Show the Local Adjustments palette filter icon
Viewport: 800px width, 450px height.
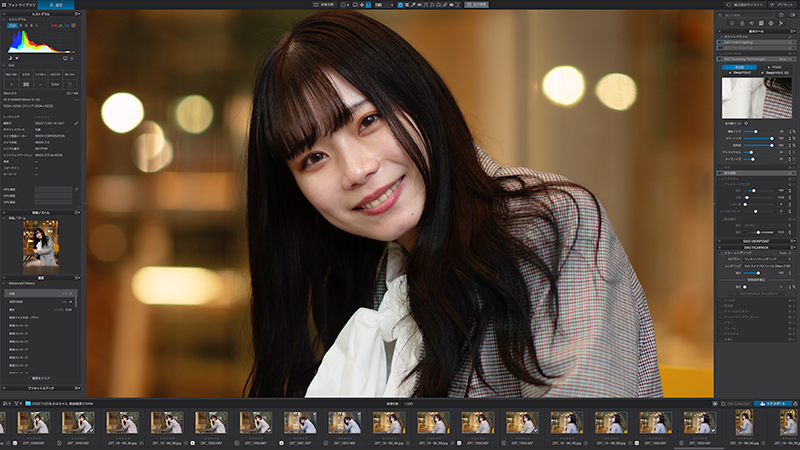click(771, 23)
